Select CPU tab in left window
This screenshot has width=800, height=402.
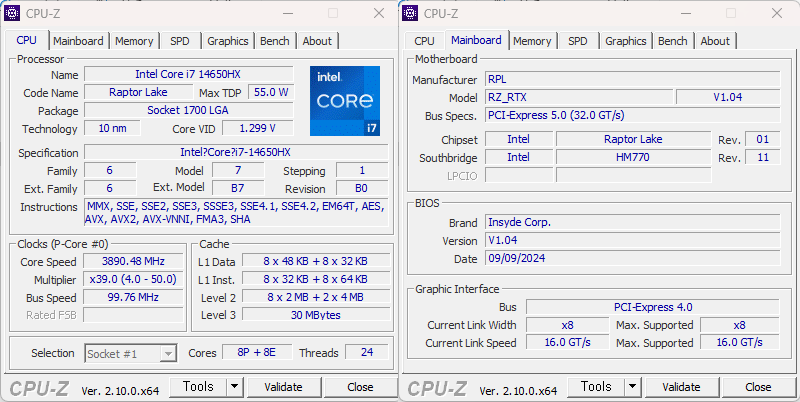(27, 40)
